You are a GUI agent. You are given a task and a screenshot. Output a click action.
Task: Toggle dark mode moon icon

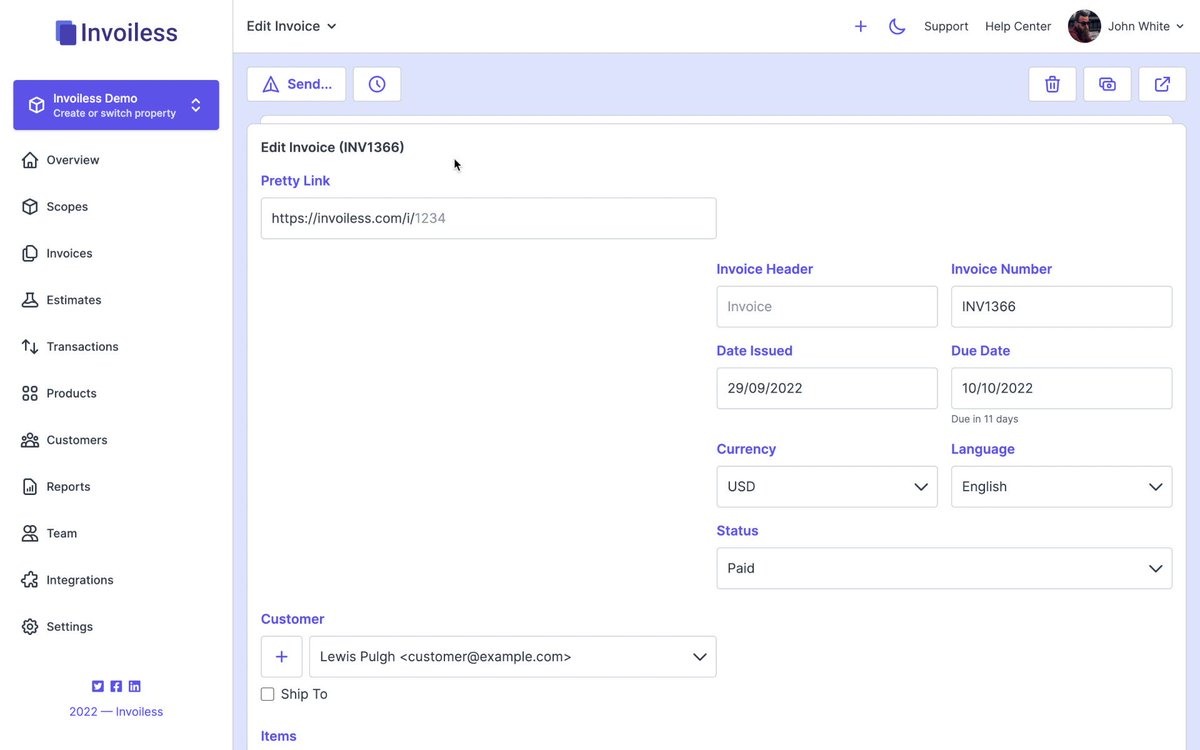coord(897,27)
